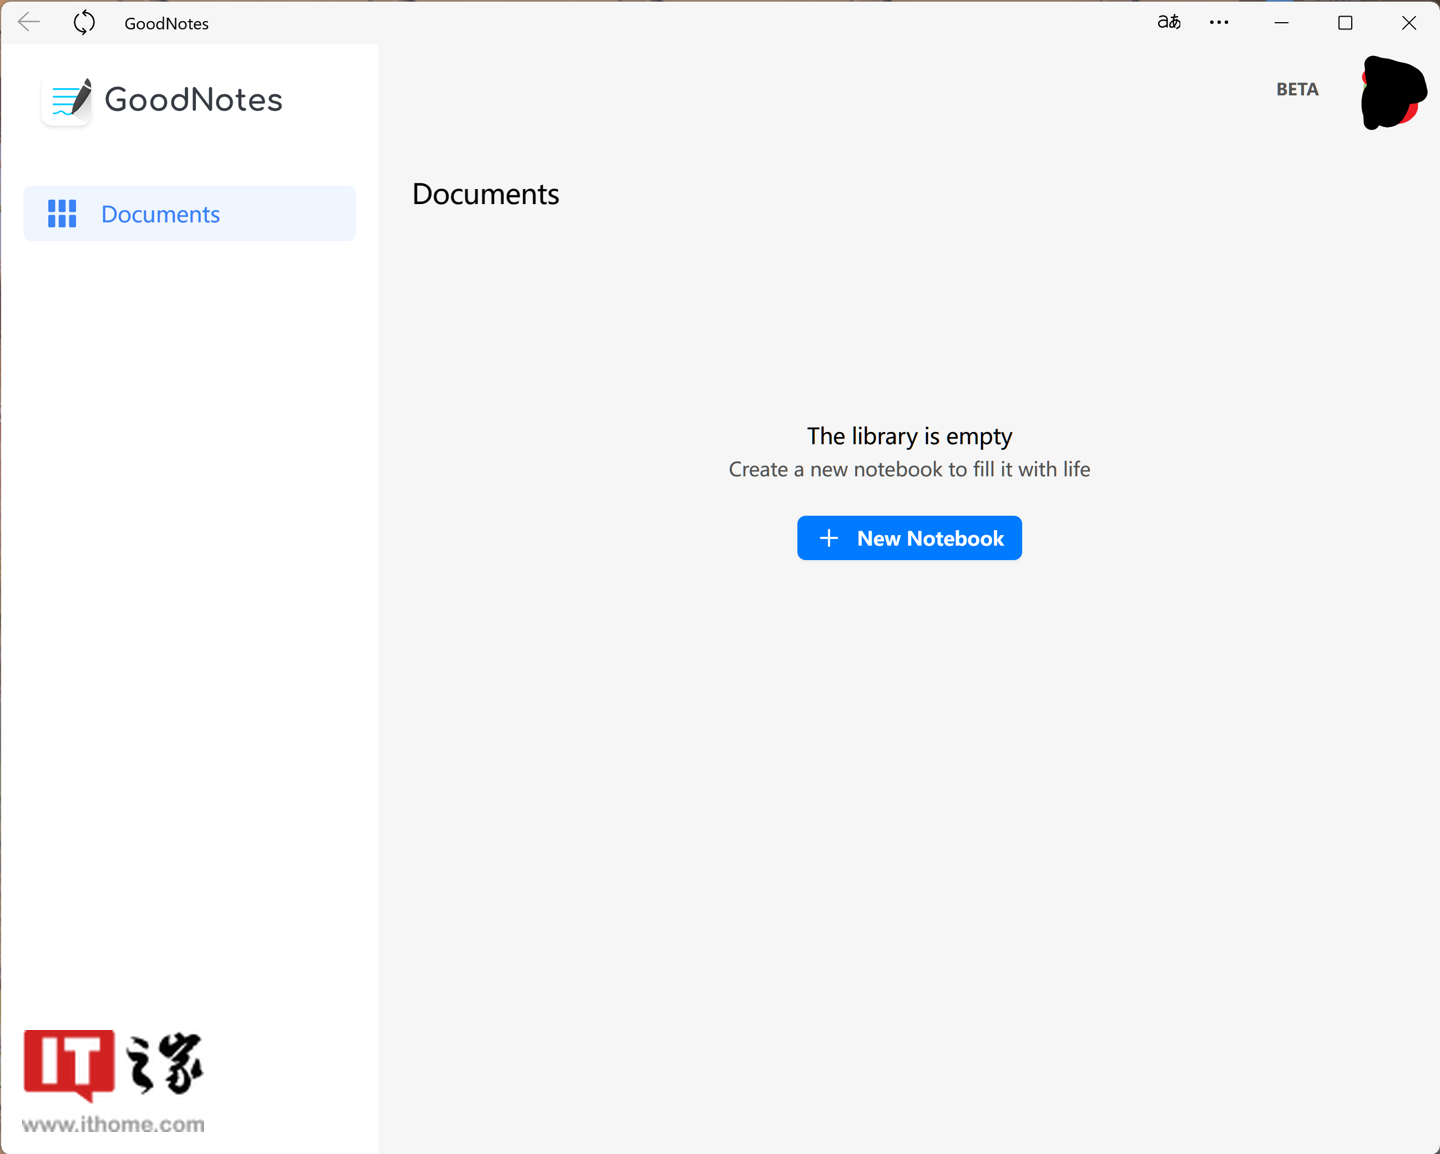The width and height of the screenshot is (1440, 1154).
Task: Click the GoodNotes logo icon
Action: pos(68,100)
